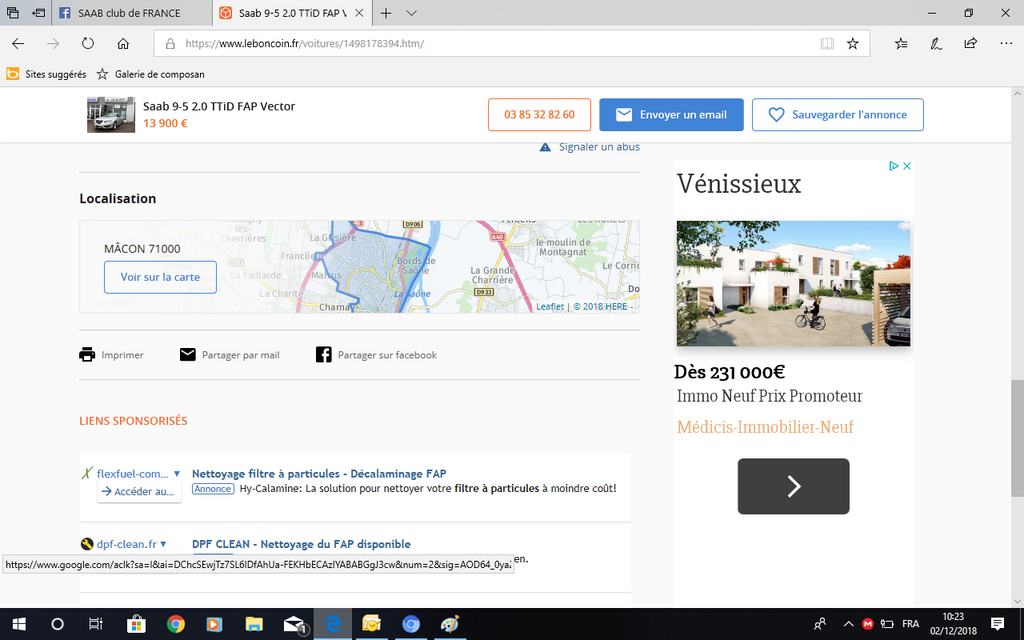Click Partager par mail envelope icon
Image resolution: width=1024 pixels, height=640 pixels.
[187, 355]
